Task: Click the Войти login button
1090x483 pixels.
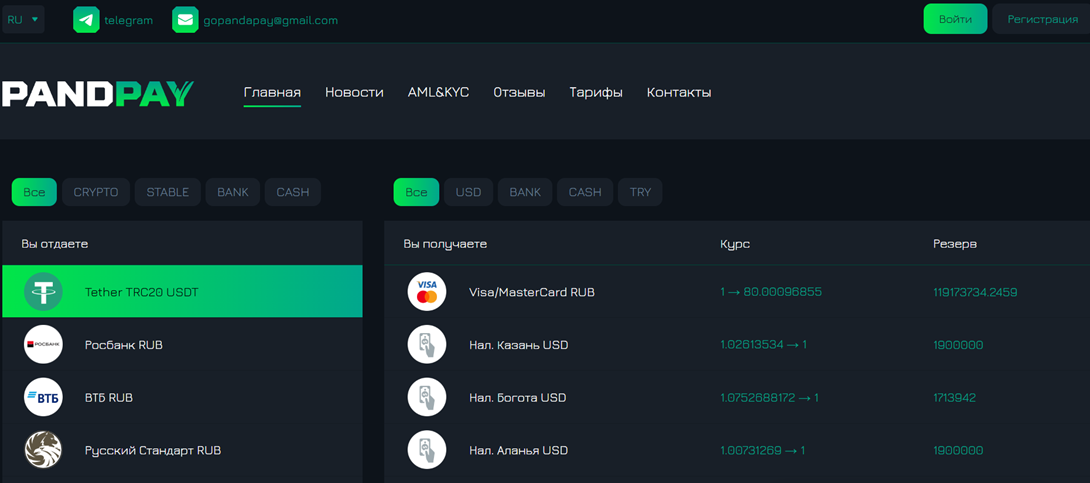Action: pyautogui.click(x=955, y=19)
